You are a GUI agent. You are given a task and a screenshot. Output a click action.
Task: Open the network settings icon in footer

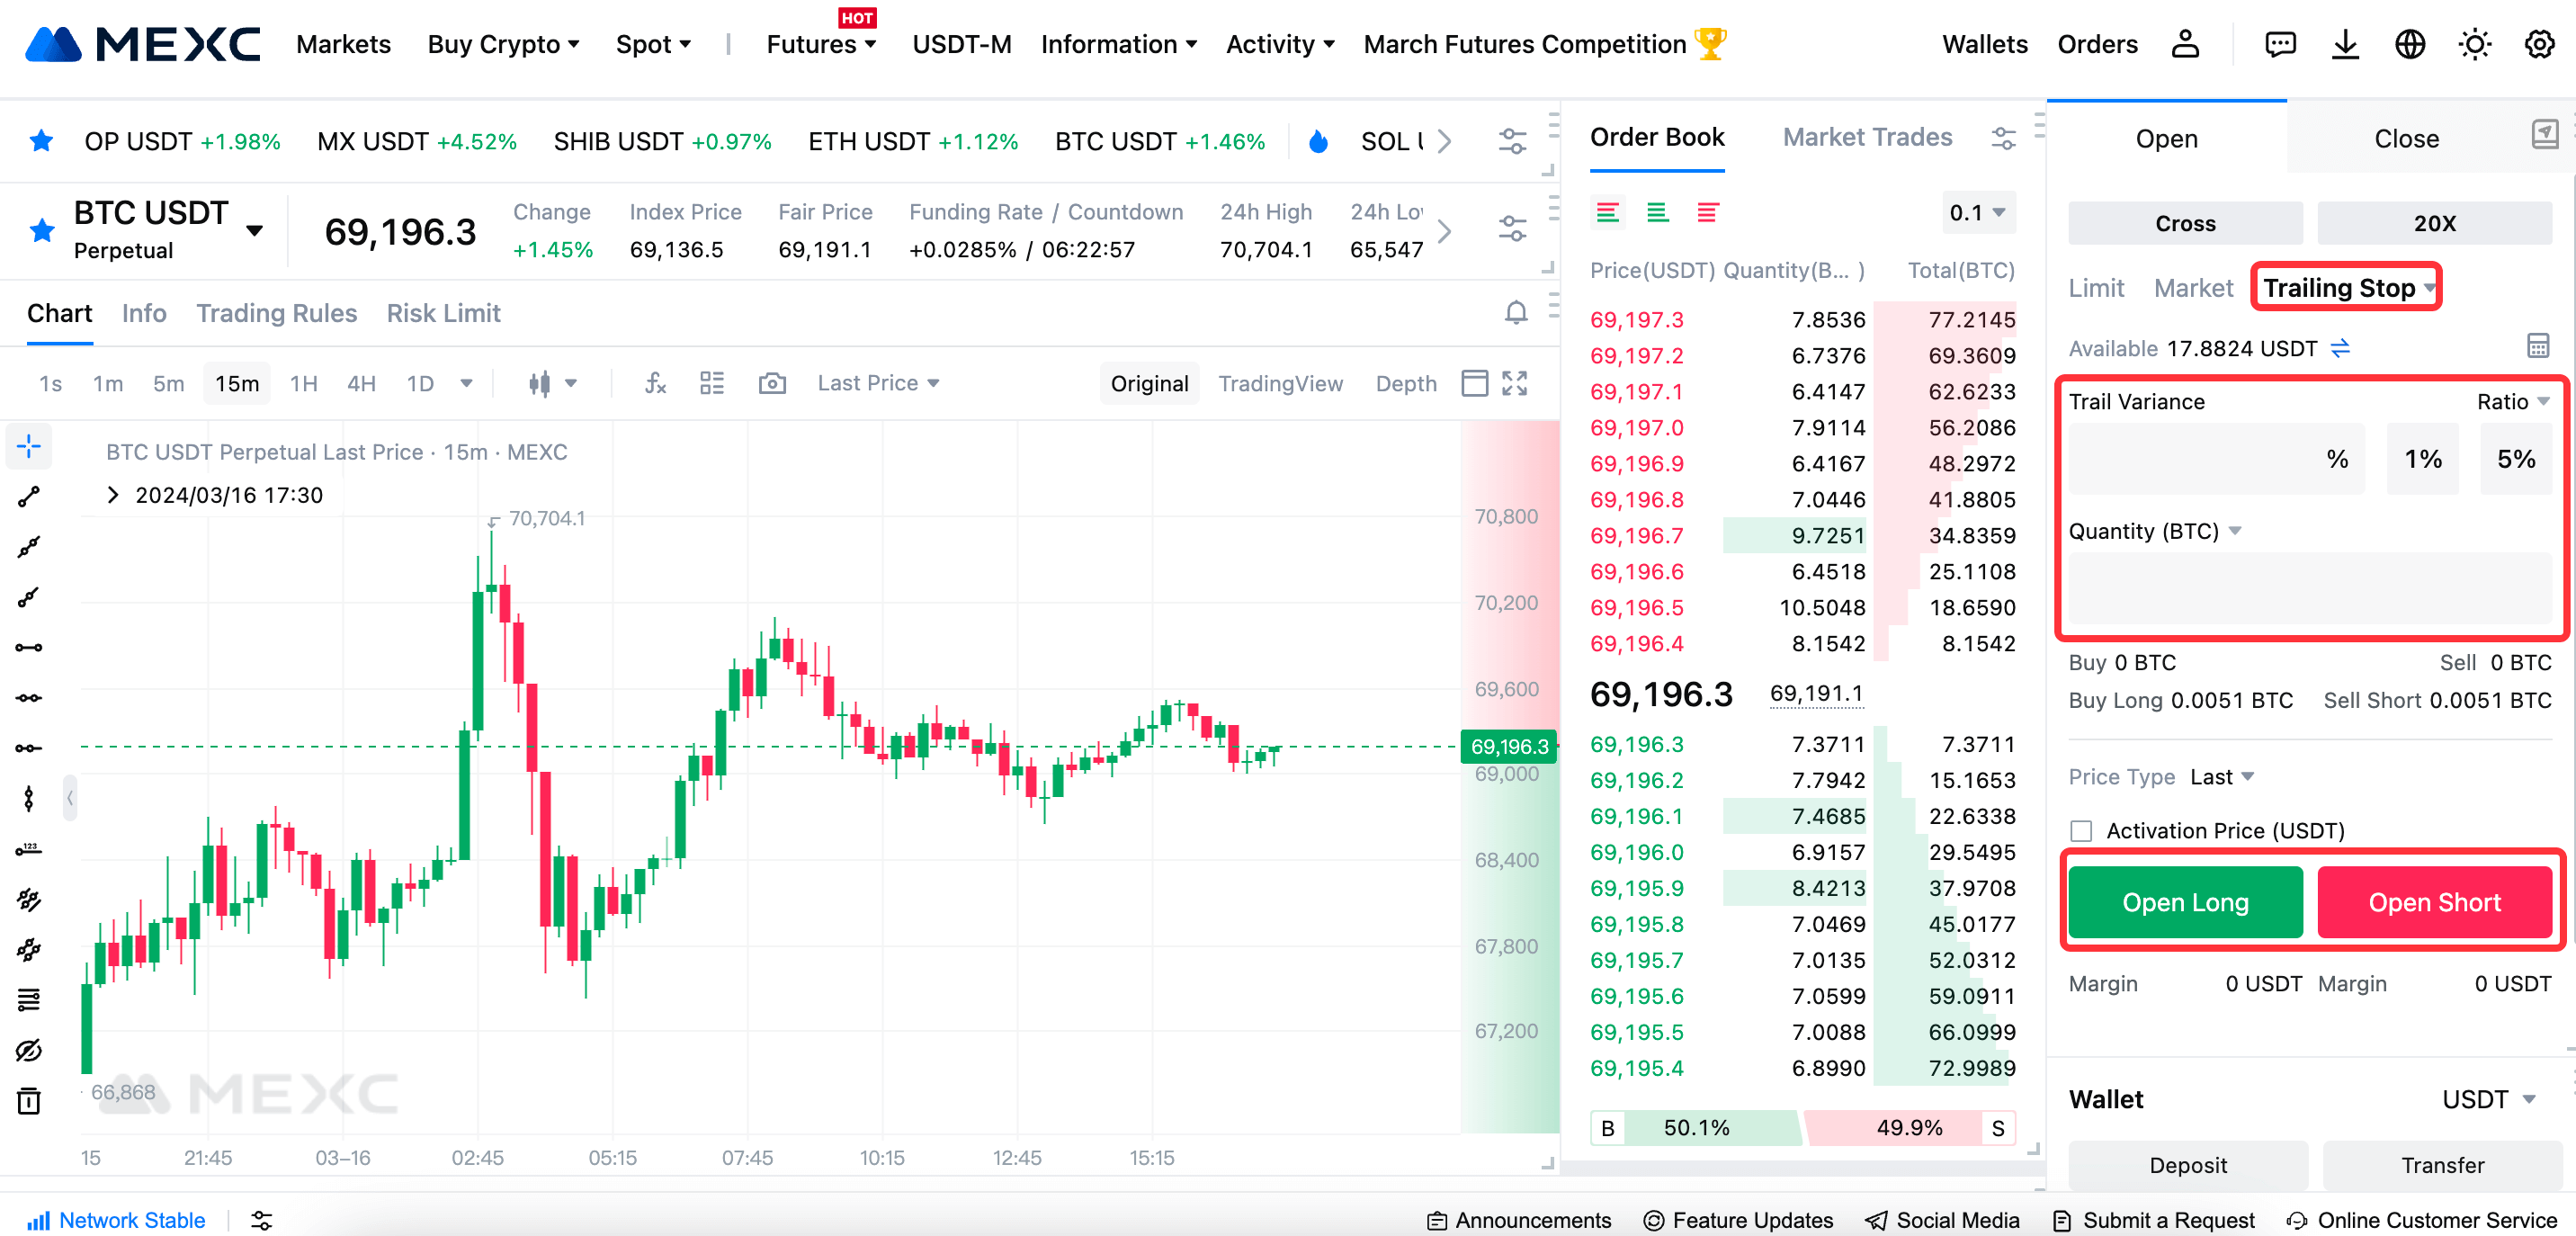tap(262, 1220)
